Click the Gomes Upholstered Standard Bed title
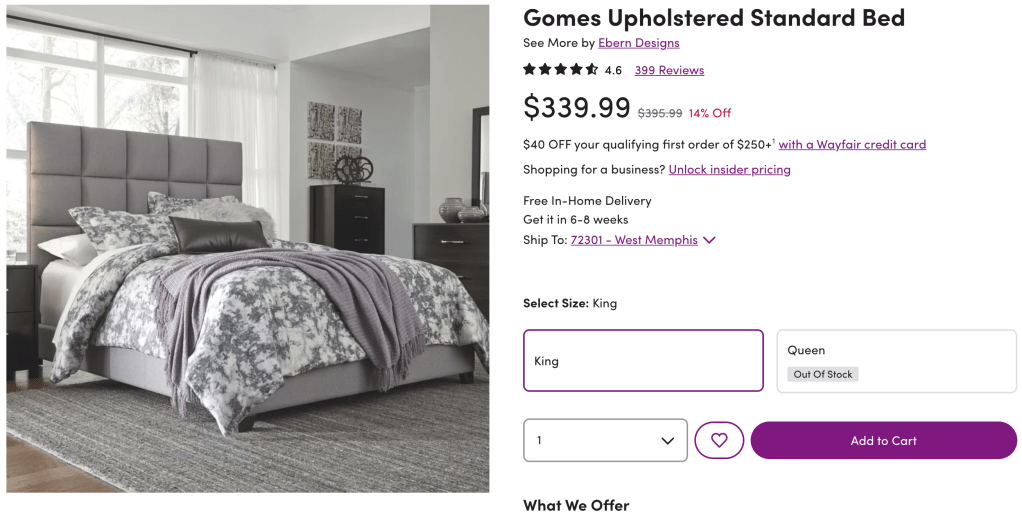Screen dimensions: 1022x513 (714, 18)
